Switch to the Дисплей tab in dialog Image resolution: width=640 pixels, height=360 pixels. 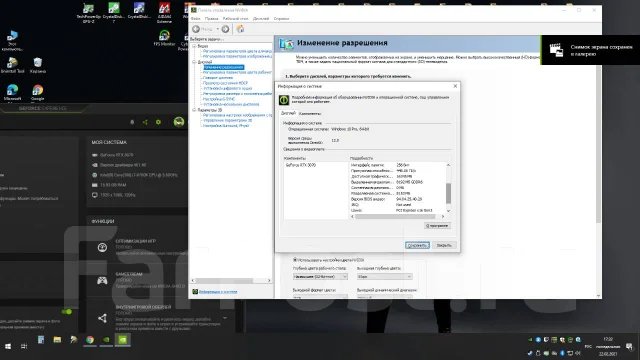tap(288, 113)
